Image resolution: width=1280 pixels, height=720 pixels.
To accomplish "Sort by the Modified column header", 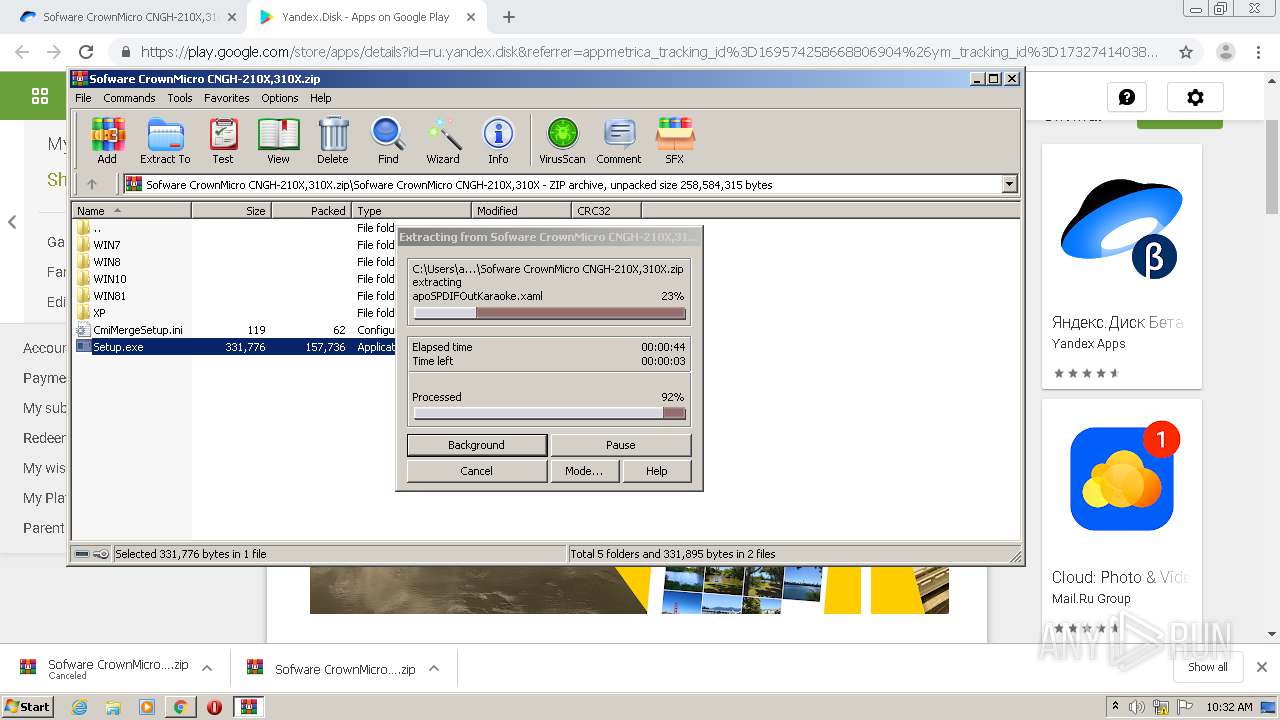I will click(x=521, y=210).
